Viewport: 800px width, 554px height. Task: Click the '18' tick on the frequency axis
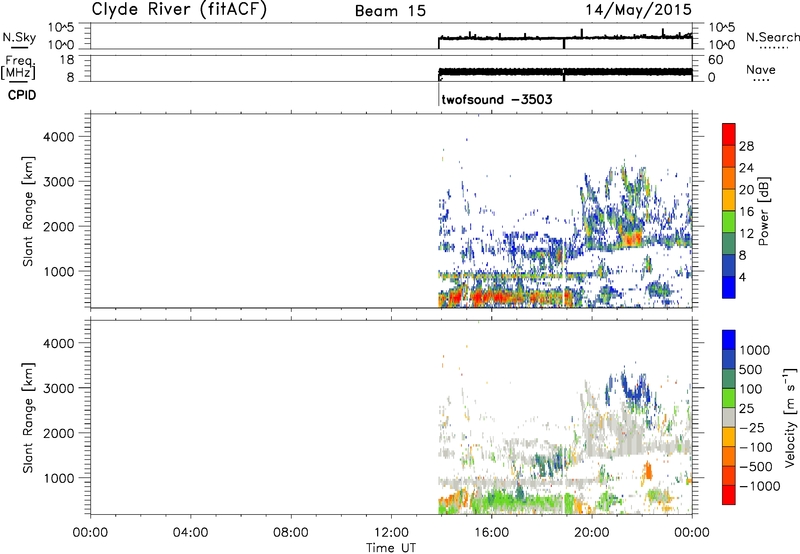coord(67,60)
